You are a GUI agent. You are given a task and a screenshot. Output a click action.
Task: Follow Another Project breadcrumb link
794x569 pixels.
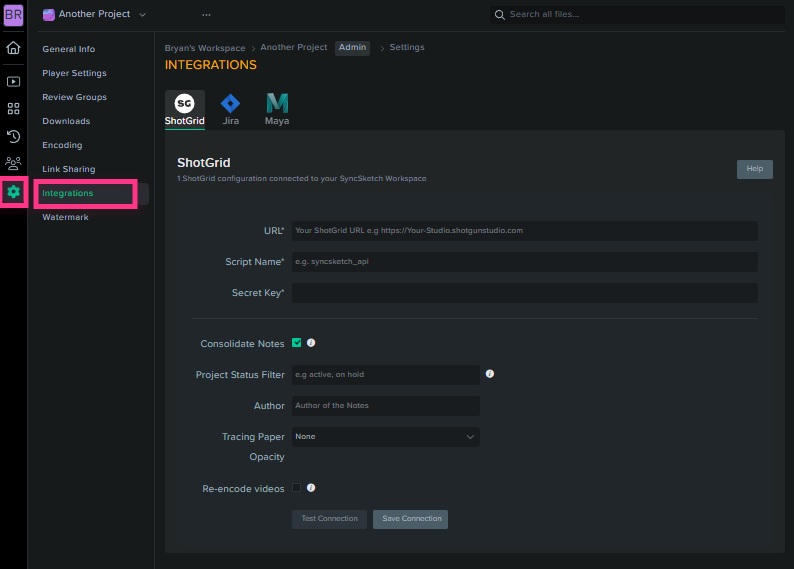pos(294,47)
